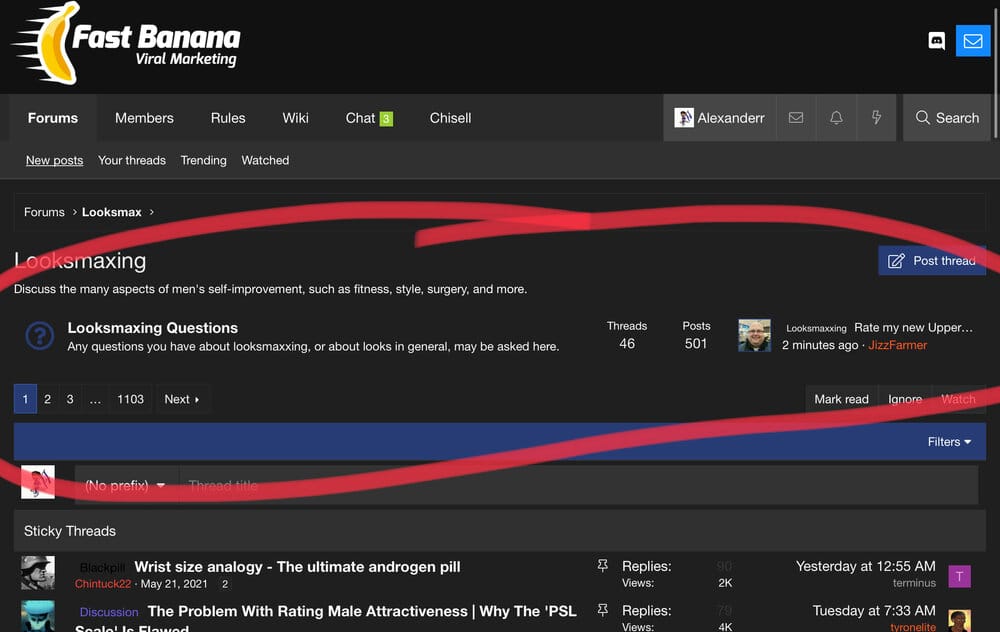The width and height of the screenshot is (1000, 632).
Task: Open the Wrist size analogy thread
Action: [x=297, y=567]
